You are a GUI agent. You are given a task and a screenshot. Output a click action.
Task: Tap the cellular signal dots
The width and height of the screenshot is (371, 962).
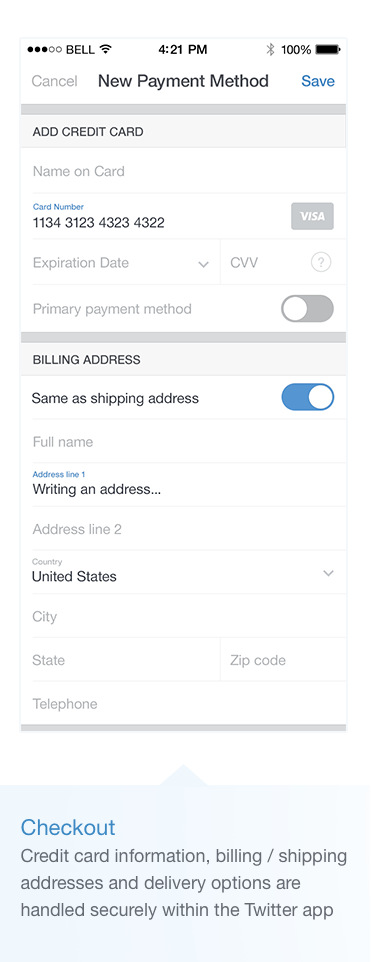(45, 50)
